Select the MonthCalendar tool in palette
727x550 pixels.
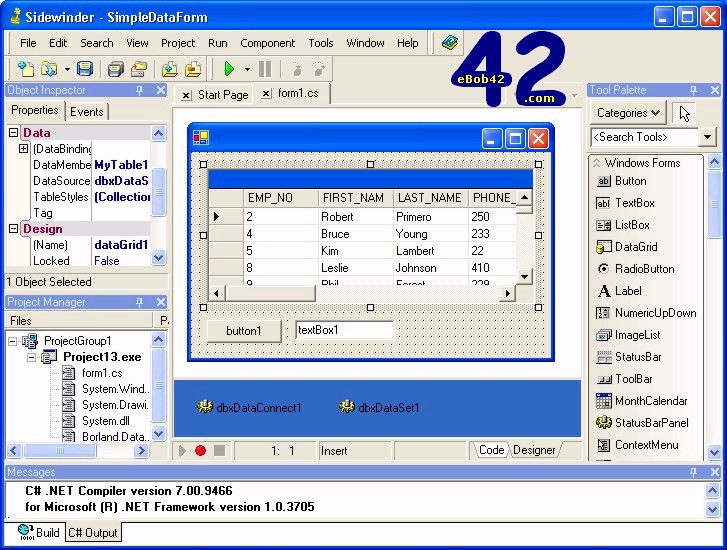coord(650,401)
